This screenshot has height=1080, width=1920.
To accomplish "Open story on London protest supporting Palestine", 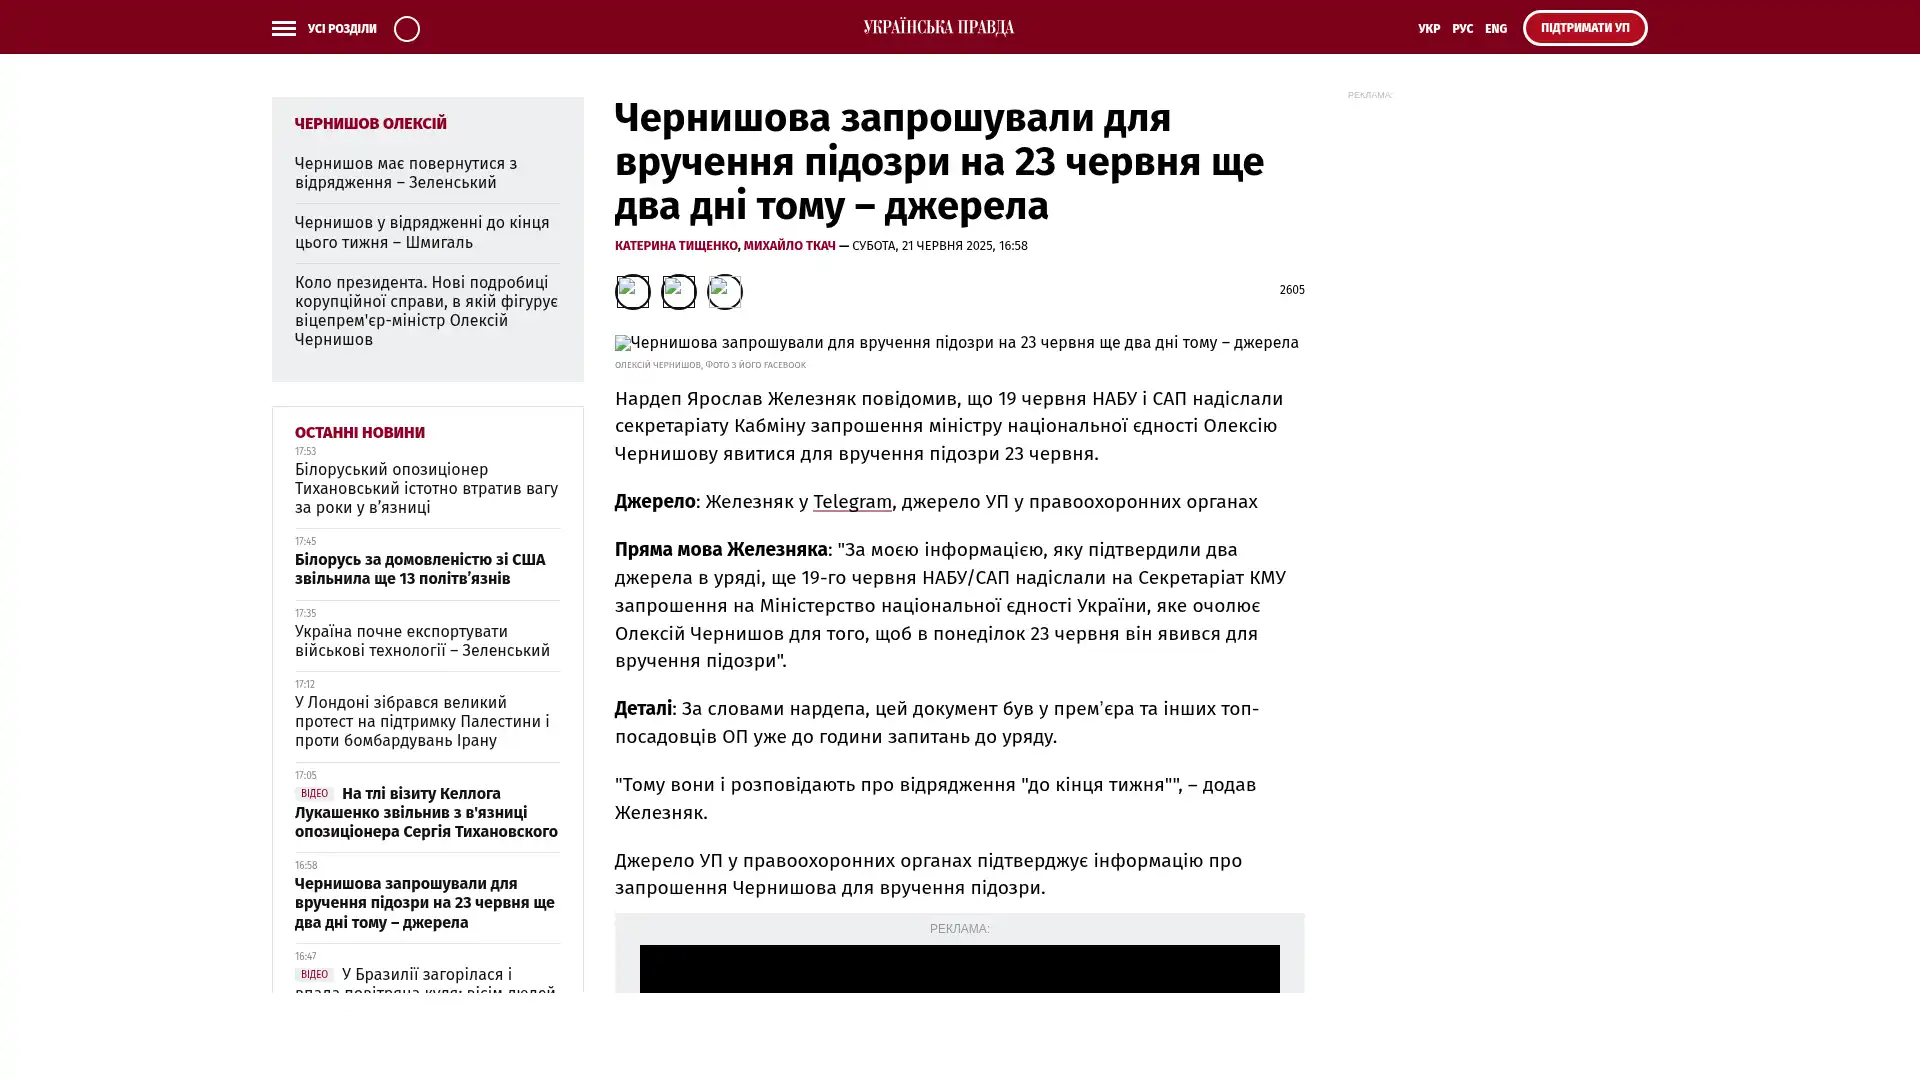I will (421, 721).
